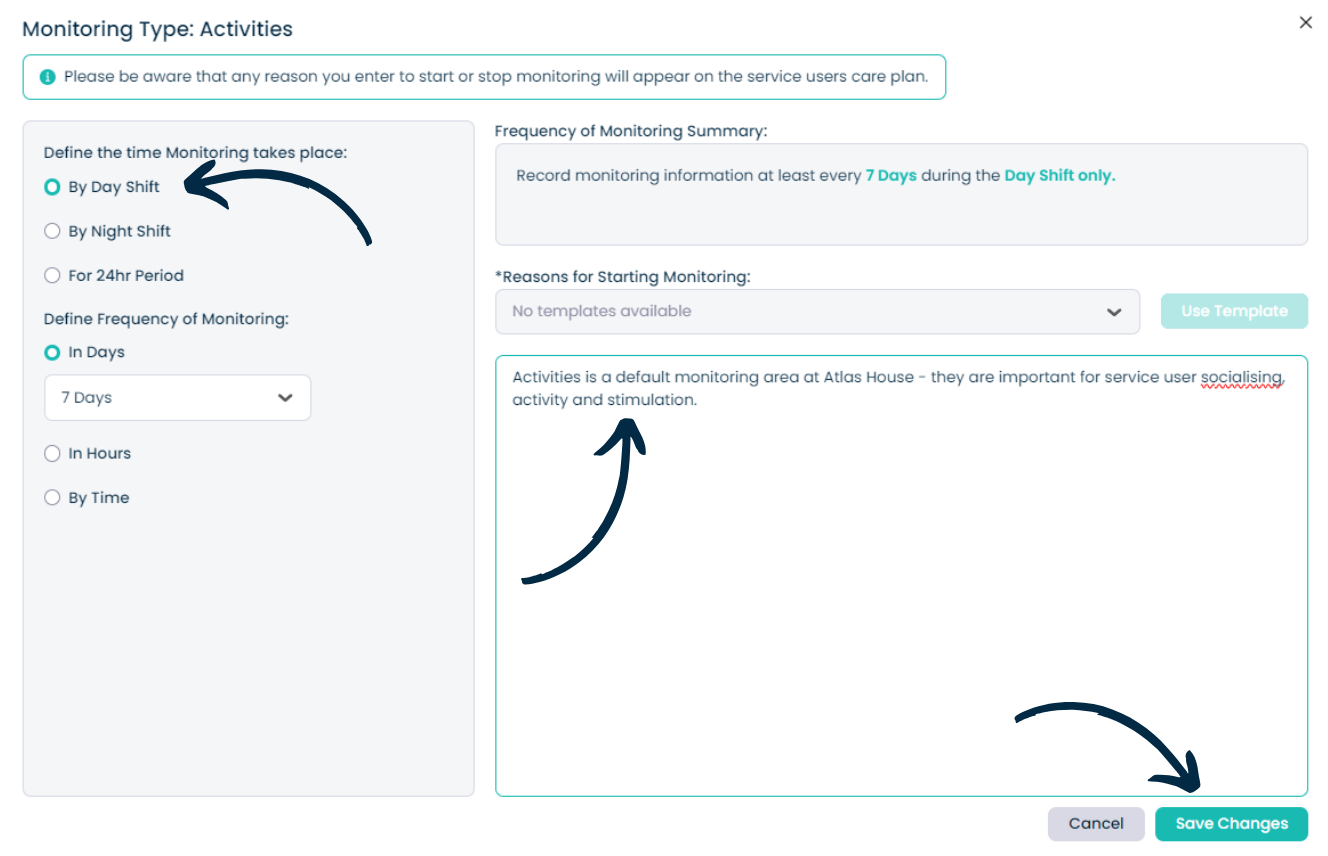Click the info icon in the notice banner
1328x856 pixels.
[x=47, y=77]
